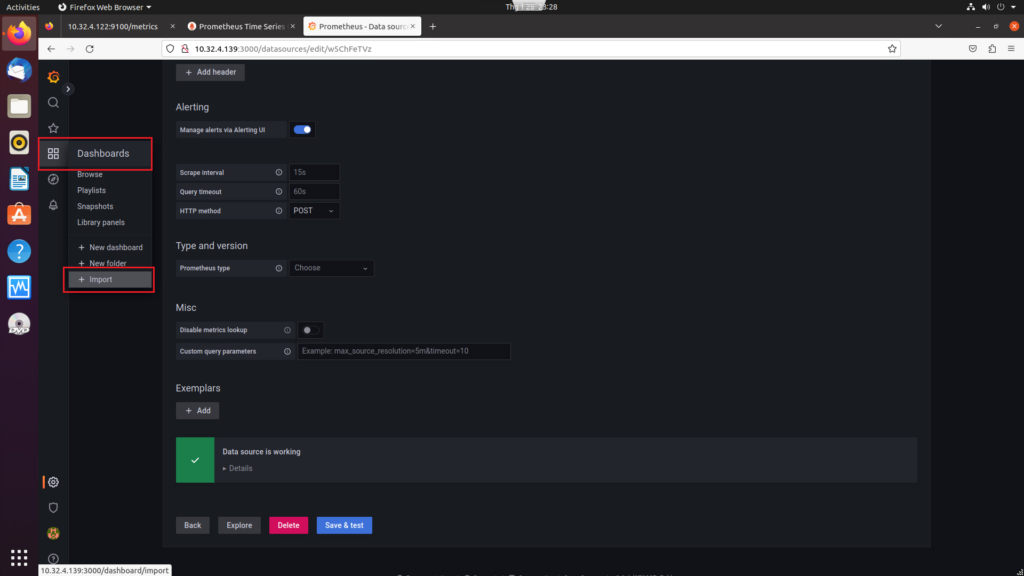Image resolution: width=1024 pixels, height=576 pixels.
Task: Click Dashboards menu header
Action: [x=103, y=153]
